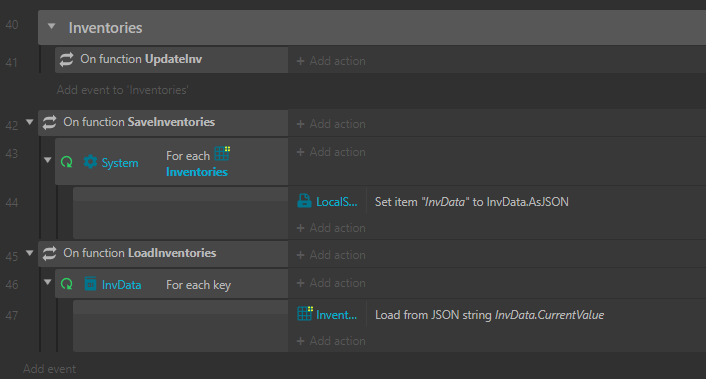Click the array icon after For each
Image resolution: width=706 pixels, height=379 pixels.
coord(222,153)
